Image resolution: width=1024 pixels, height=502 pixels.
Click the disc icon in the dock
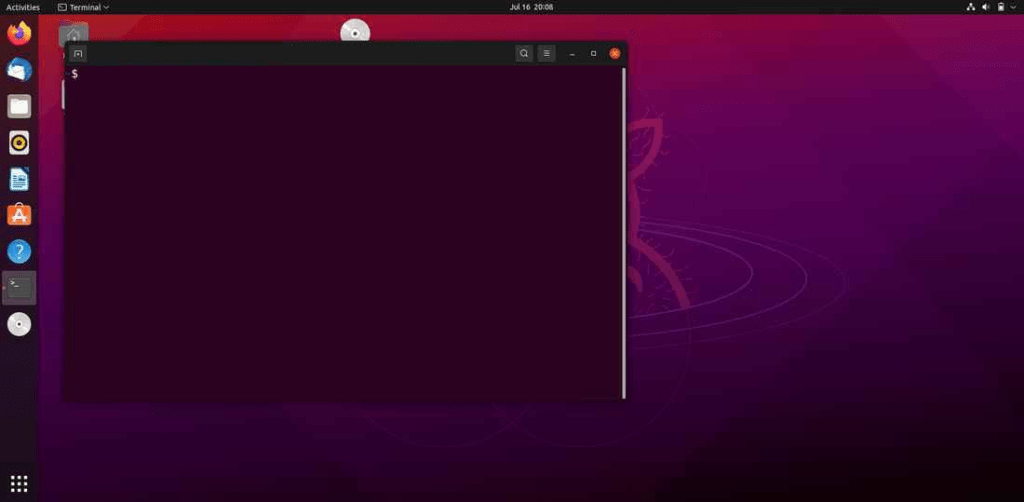tap(19, 324)
